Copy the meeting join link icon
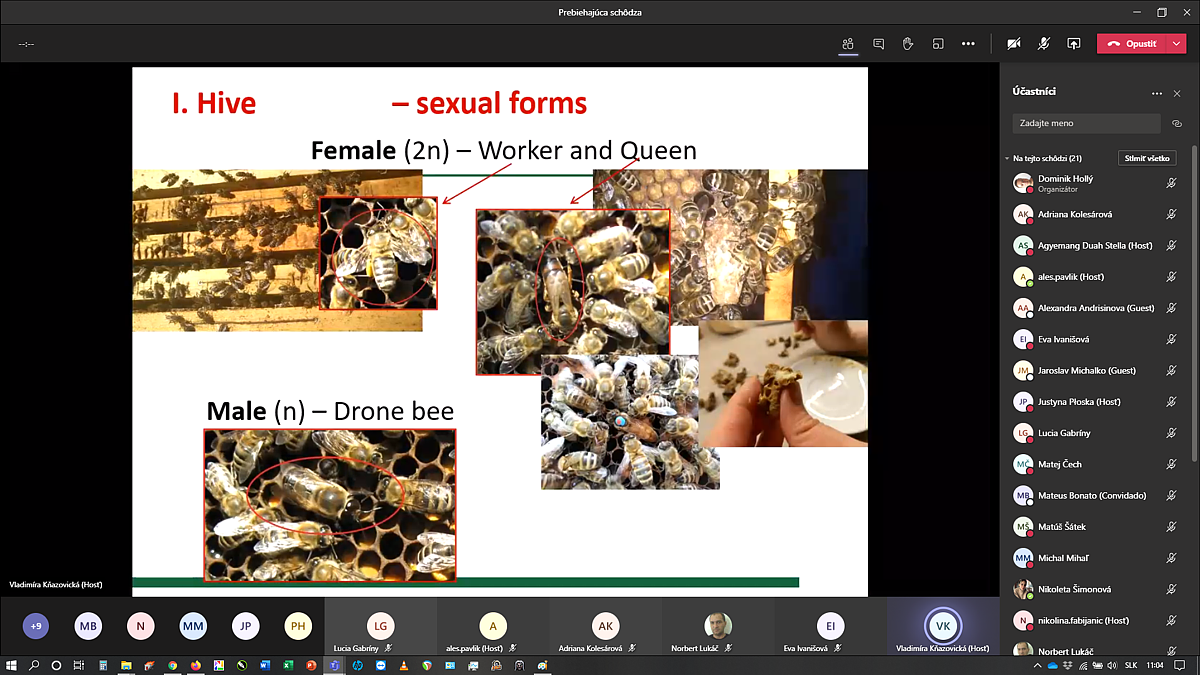 [1177, 124]
